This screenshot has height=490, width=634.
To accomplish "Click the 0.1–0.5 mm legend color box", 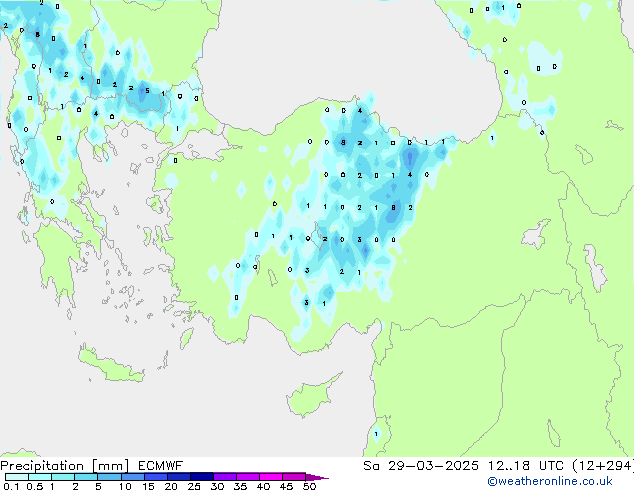I will point(17,477).
